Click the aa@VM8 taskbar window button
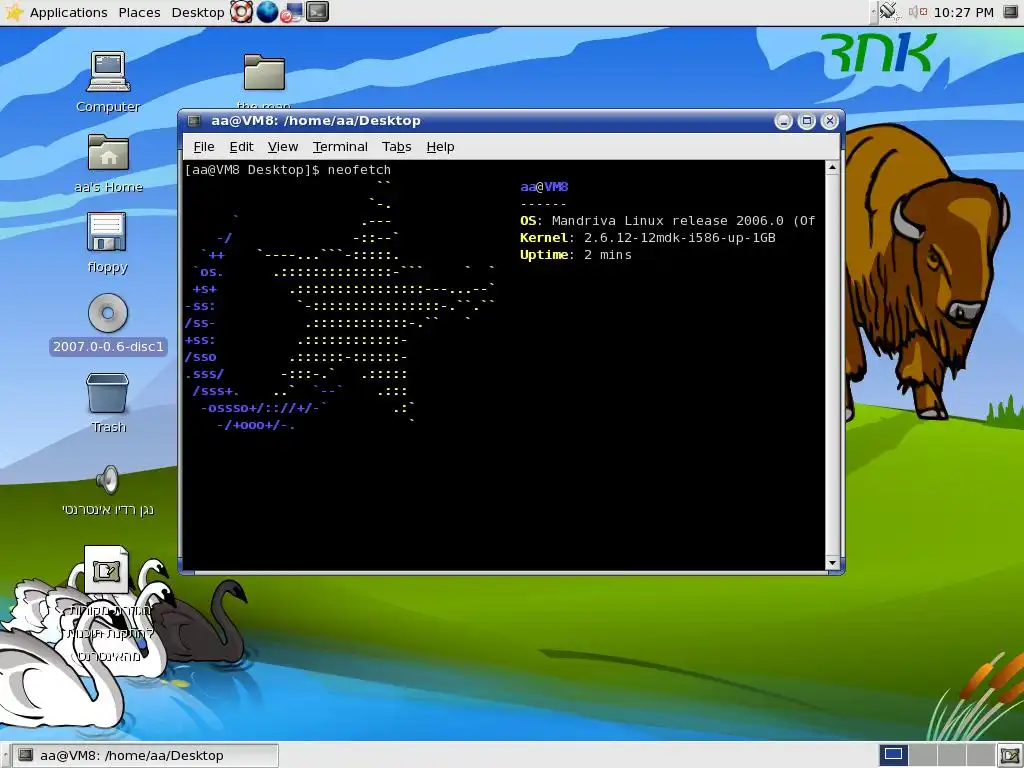 146,756
